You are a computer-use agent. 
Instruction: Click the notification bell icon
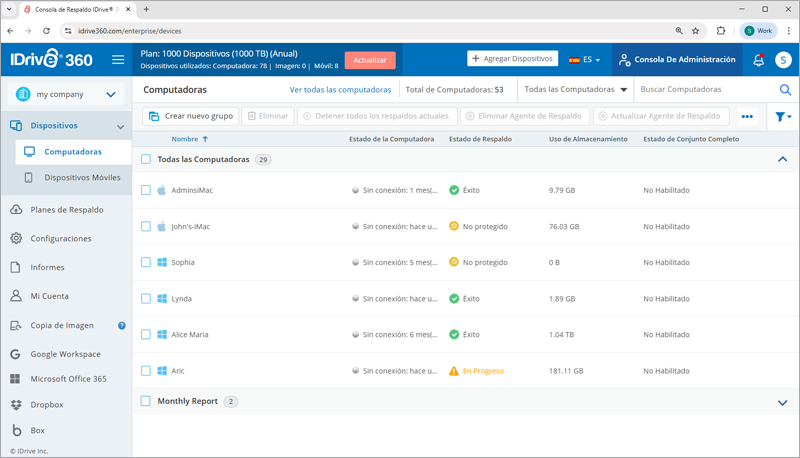click(x=758, y=60)
